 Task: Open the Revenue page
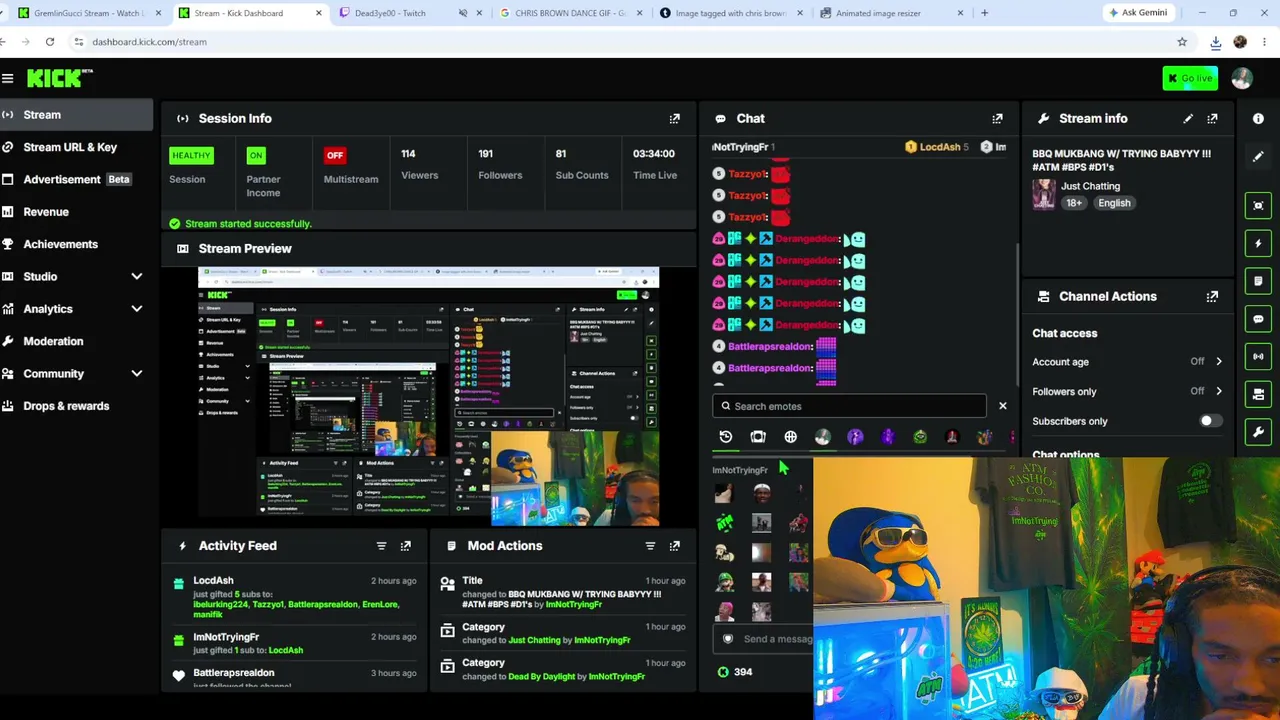77,212
